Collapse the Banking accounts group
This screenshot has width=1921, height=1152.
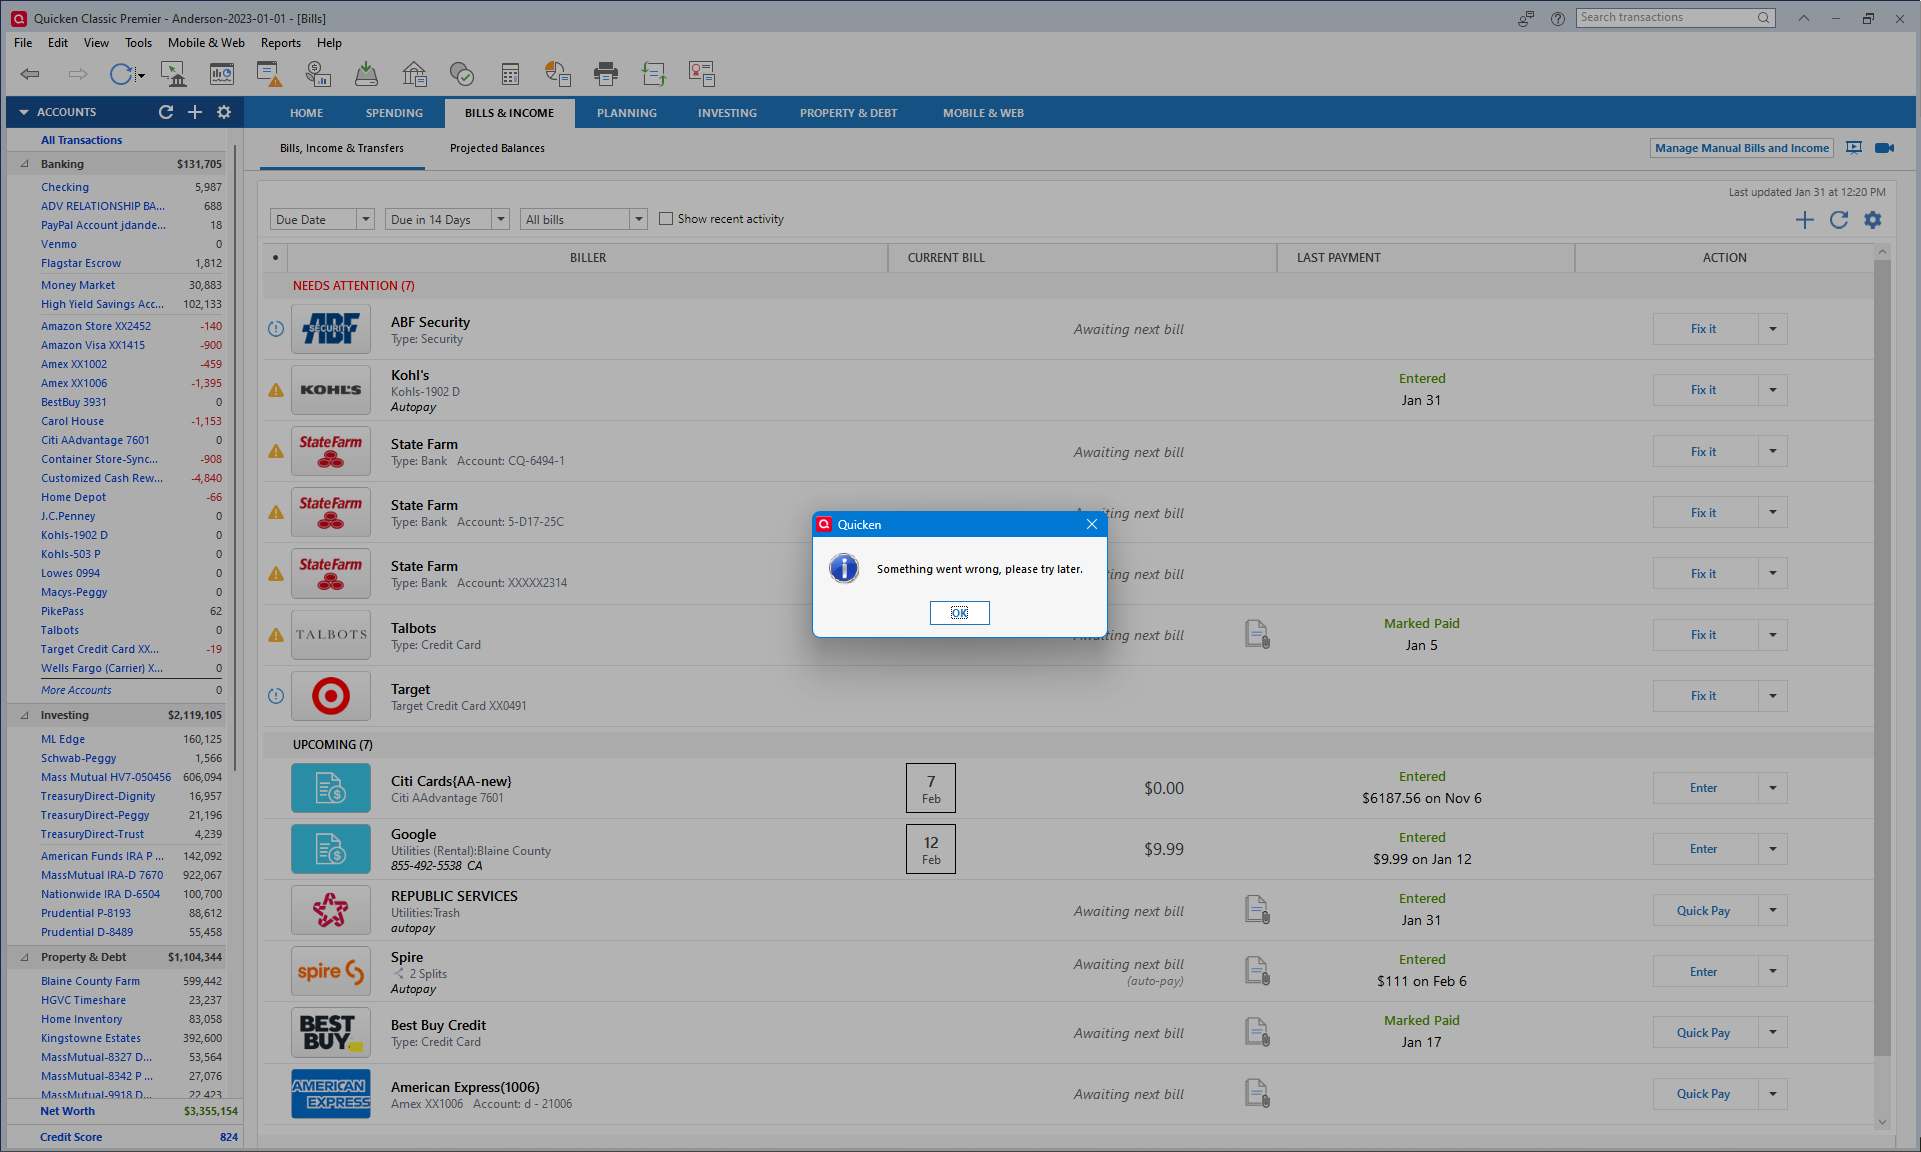click(24, 164)
